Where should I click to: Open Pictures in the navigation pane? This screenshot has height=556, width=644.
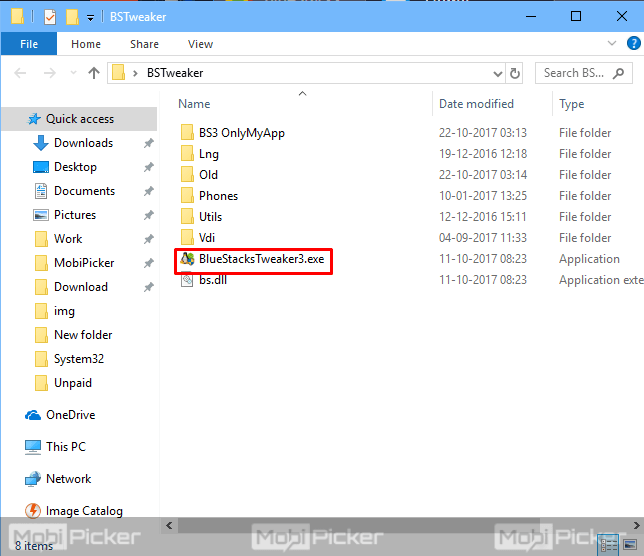(x=75, y=215)
